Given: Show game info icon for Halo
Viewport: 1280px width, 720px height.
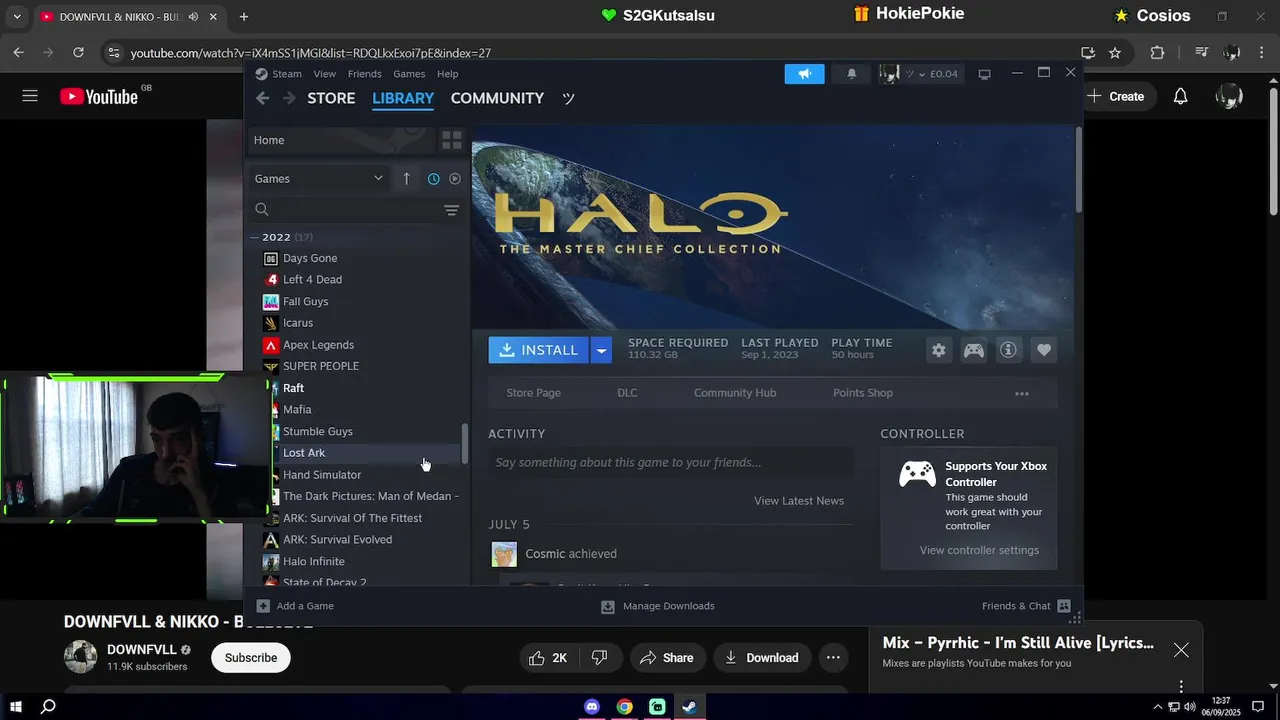Looking at the screenshot, I should pyautogui.click(x=1008, y=350).
